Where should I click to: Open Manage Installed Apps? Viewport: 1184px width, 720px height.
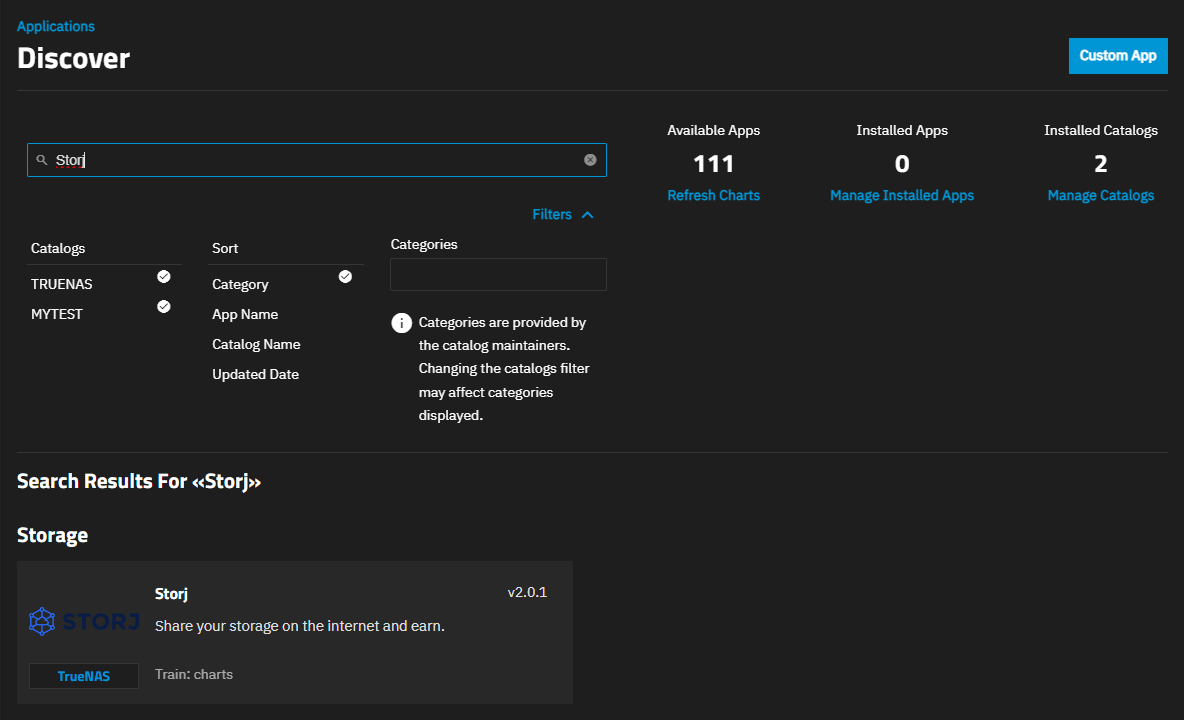902,195
